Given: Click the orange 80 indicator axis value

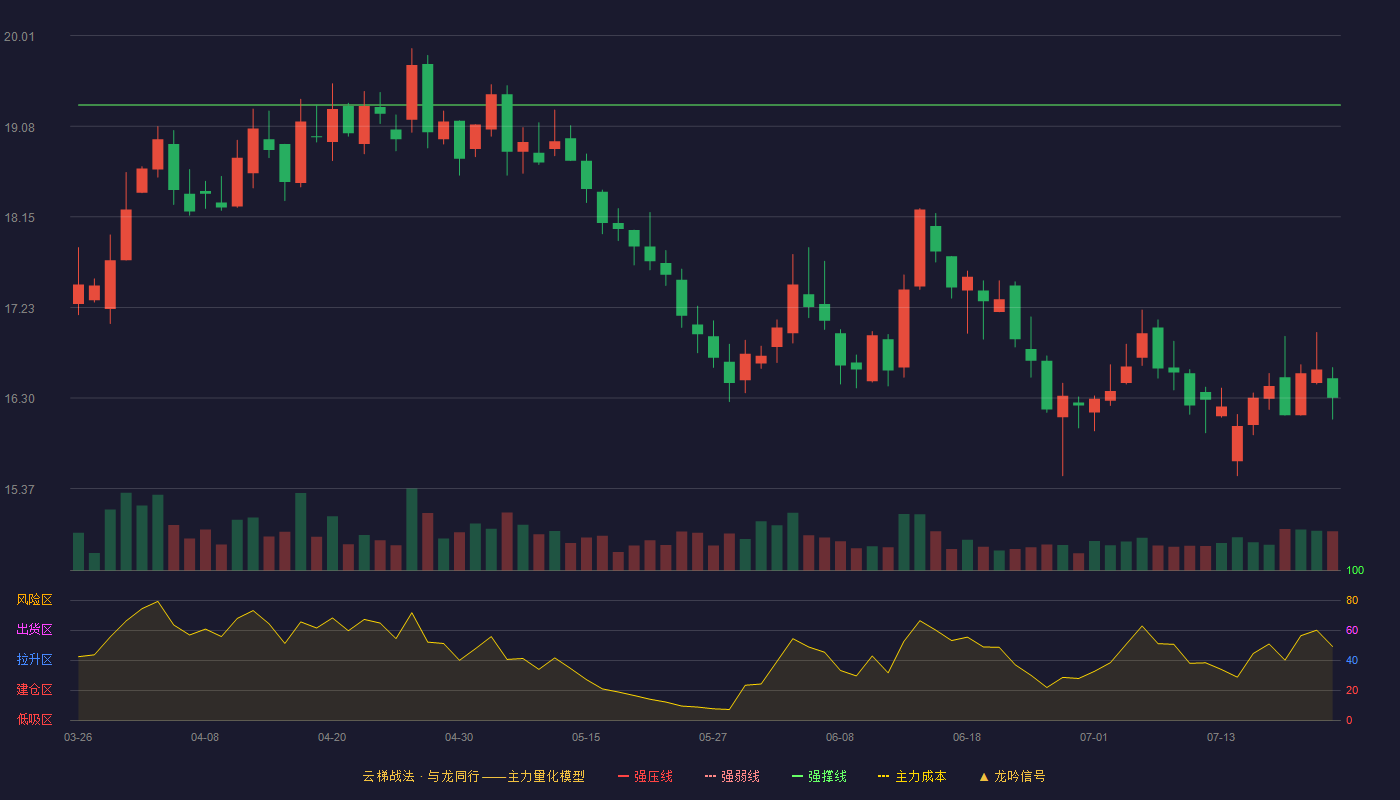Looking at the screenshot, I should click(x=1352, y=600).
